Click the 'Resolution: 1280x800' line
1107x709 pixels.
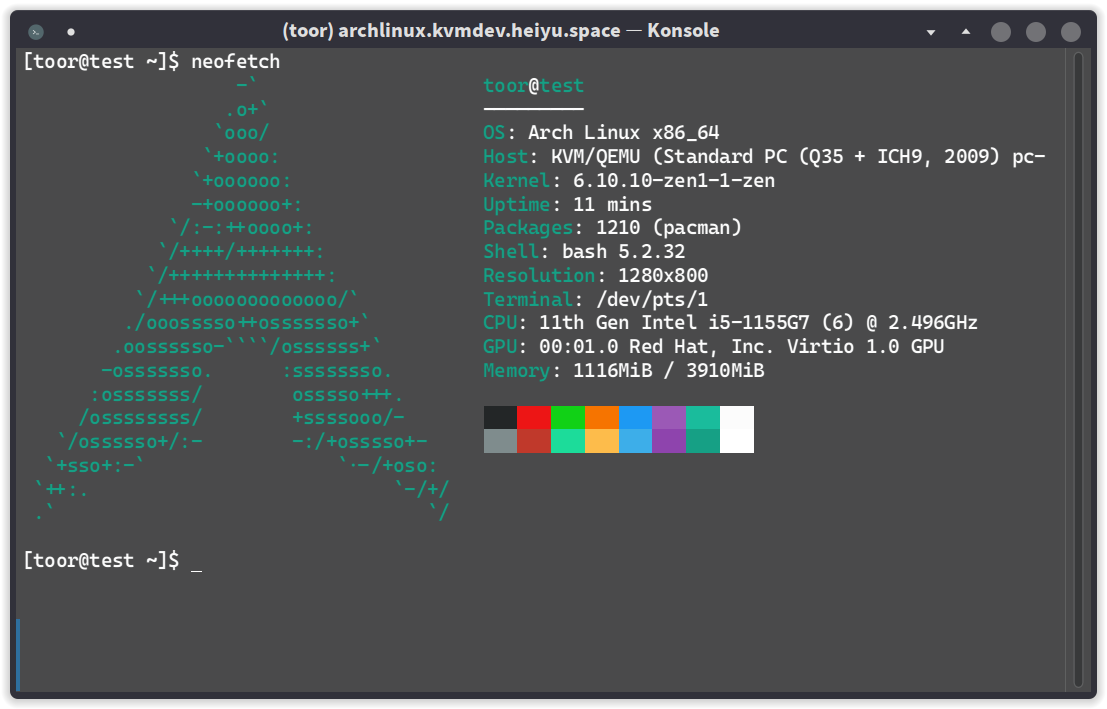pos(596,275)
